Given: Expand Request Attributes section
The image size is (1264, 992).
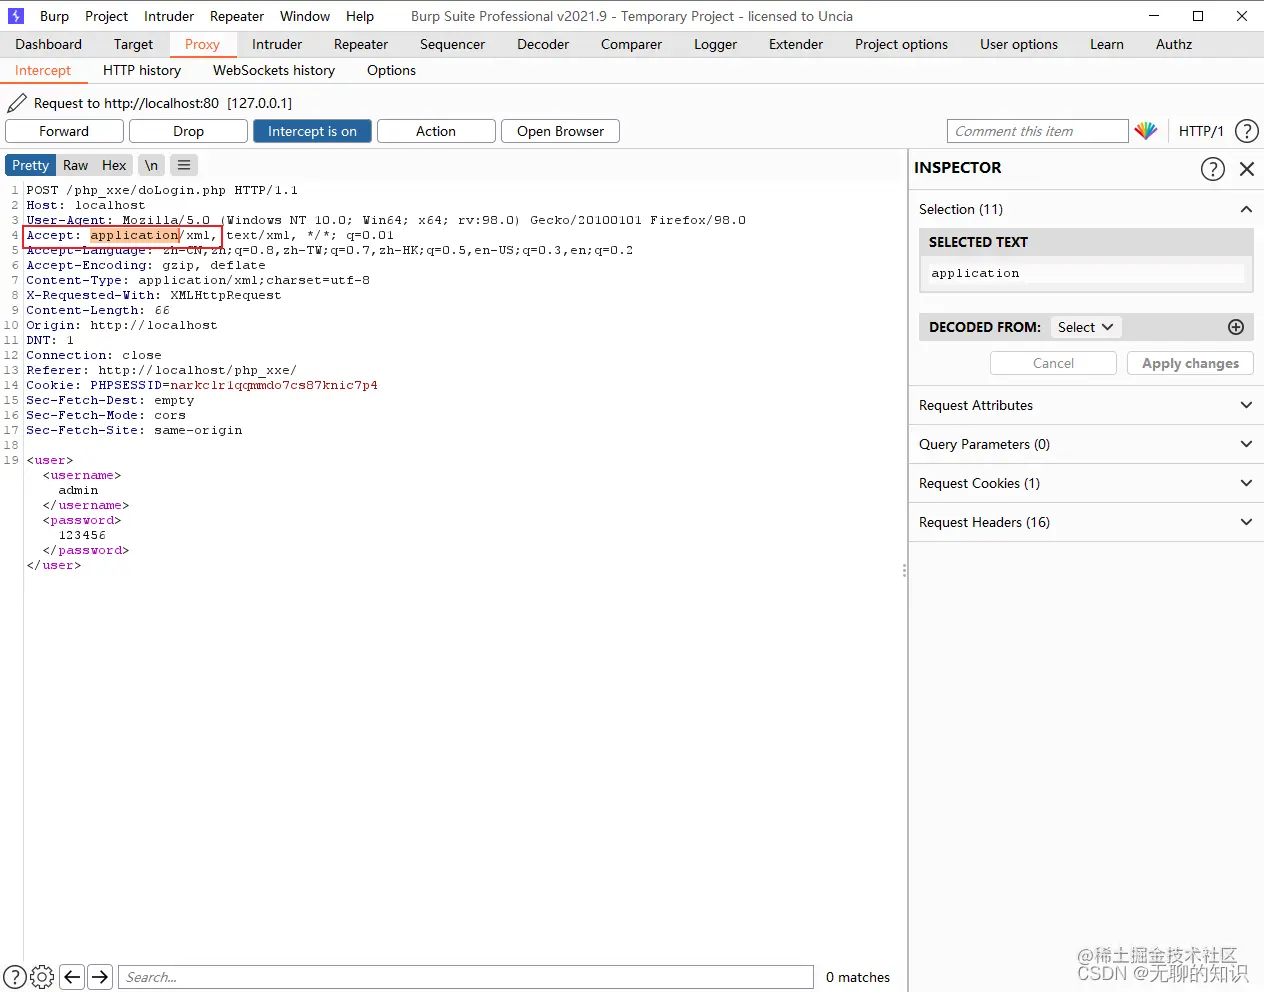Looking at the screenshot, I should 1085,405.
